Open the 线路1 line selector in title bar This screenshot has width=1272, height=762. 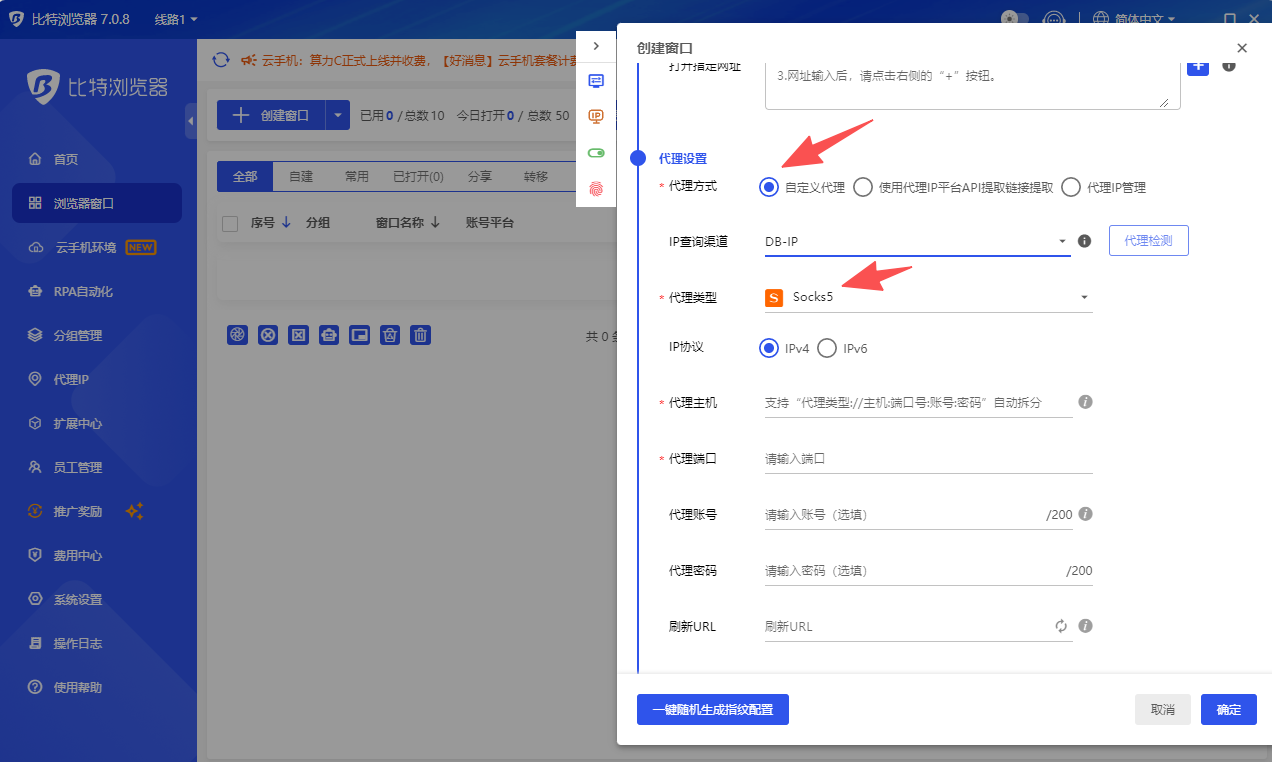(171, 18)
